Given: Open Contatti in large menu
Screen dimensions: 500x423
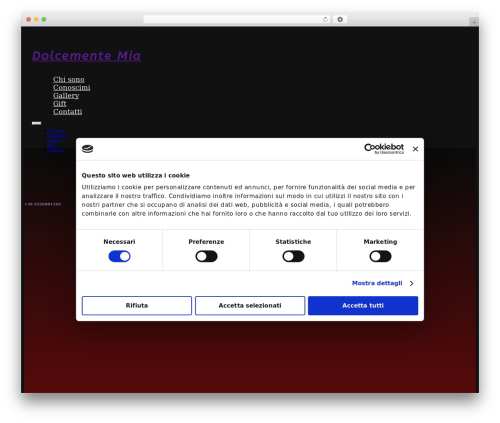Looking at the screenshot, I should pos(67,111).
